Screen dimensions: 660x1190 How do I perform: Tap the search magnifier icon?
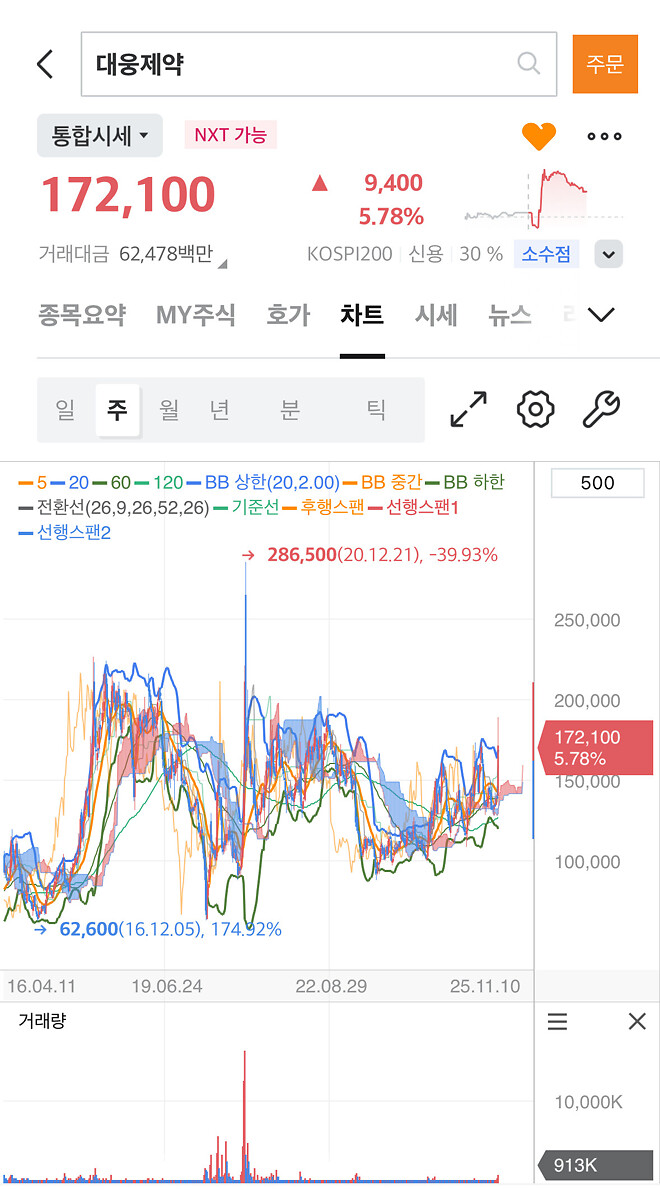pos(528,63)
